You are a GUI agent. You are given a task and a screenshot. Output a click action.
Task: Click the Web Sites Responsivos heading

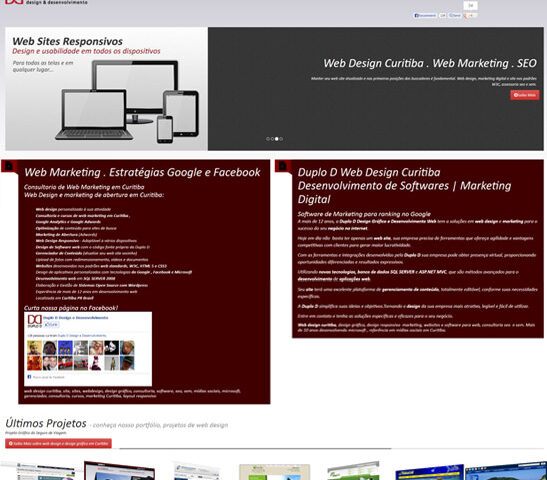tap(67, 41)
